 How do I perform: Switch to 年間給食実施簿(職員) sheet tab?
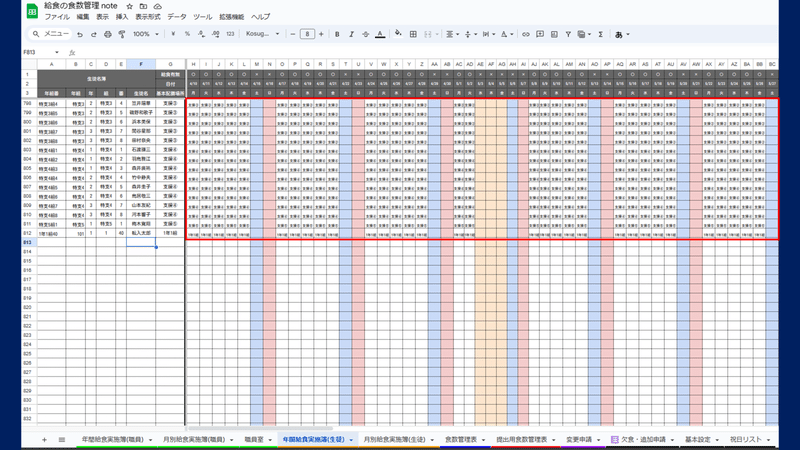[x=113, y=439]
